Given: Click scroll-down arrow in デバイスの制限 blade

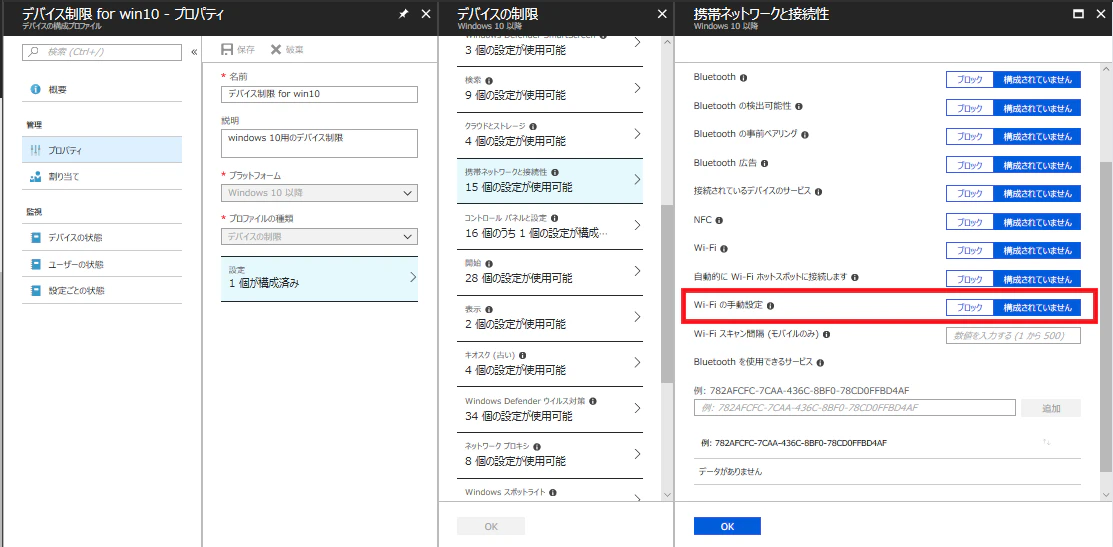Looking at the screenshot, I should 667,494.
